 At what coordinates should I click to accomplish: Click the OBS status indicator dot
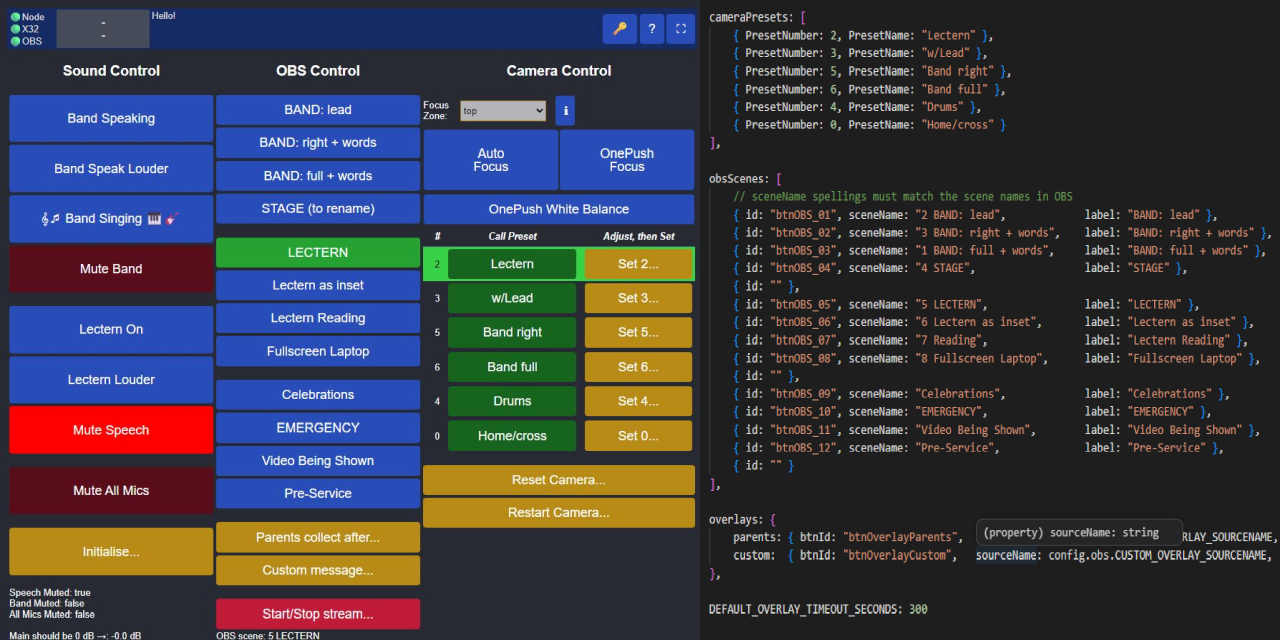(x=15, y=41)
